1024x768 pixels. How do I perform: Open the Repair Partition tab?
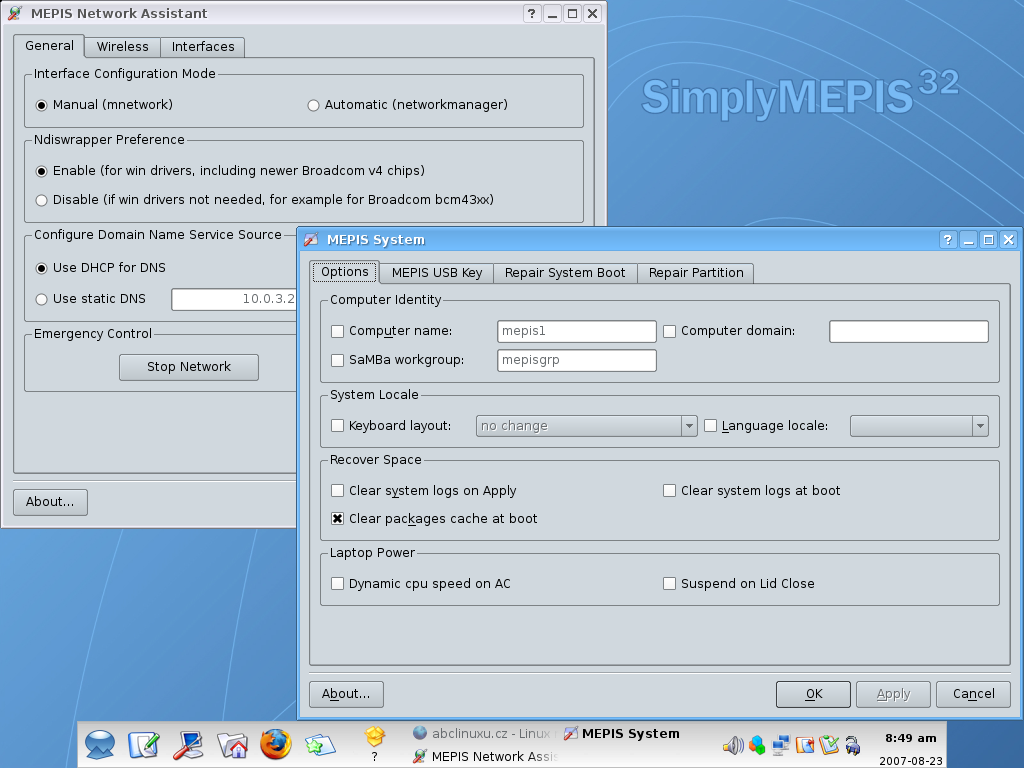696,273
